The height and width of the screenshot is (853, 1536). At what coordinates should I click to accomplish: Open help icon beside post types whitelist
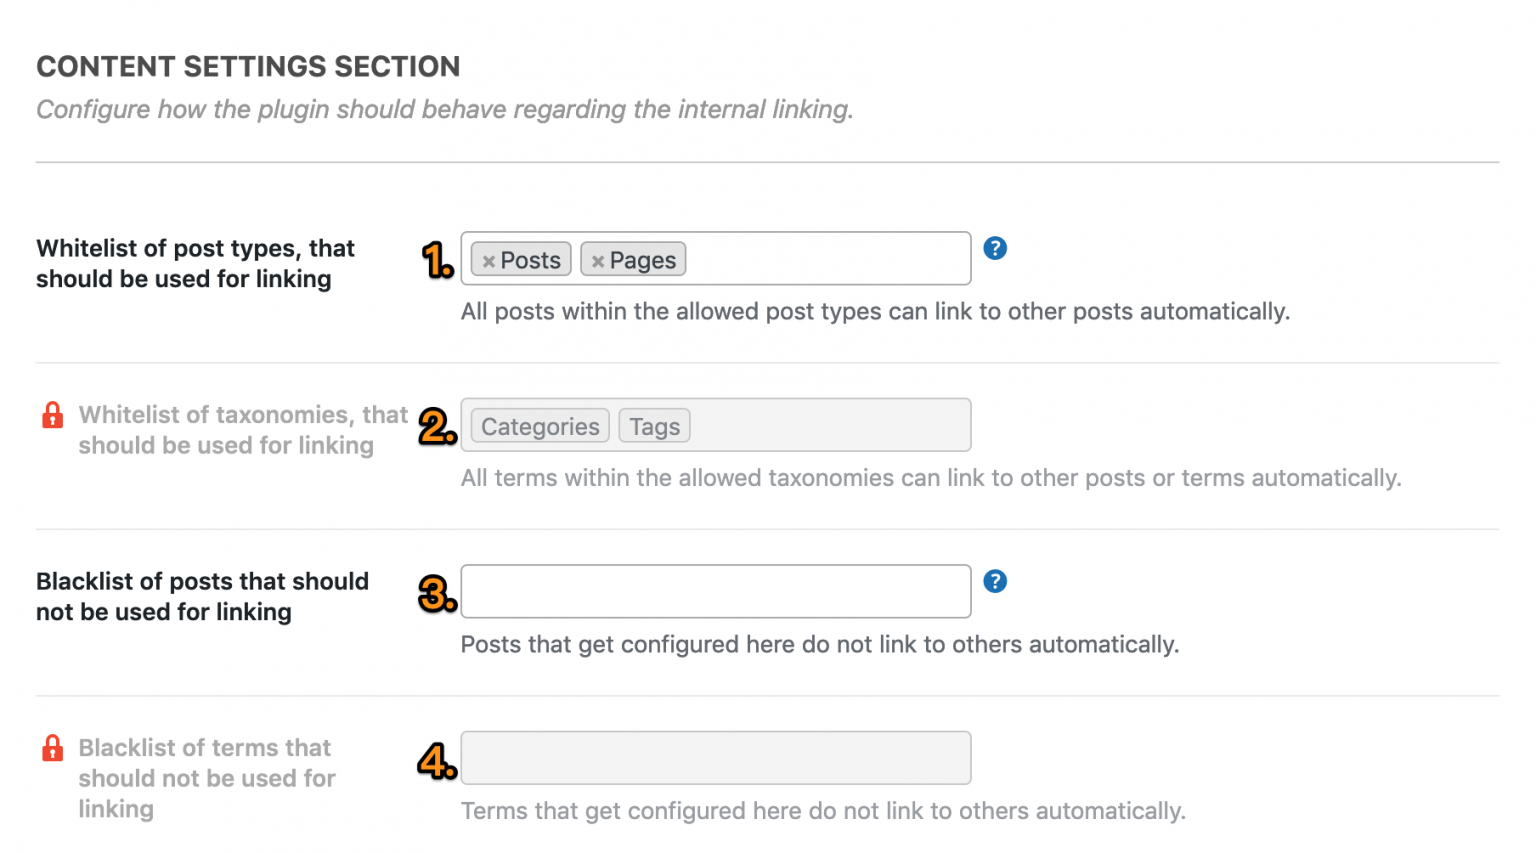tap(995, 248)
